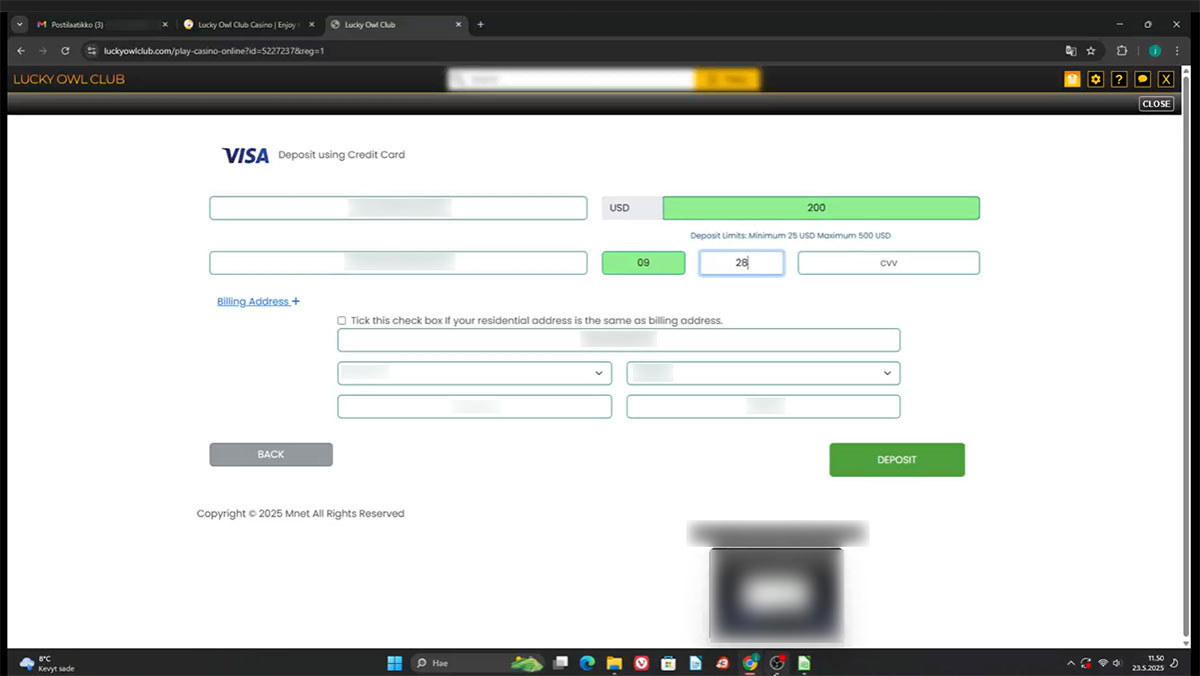View site information icon in address bar

pos(92,50)
